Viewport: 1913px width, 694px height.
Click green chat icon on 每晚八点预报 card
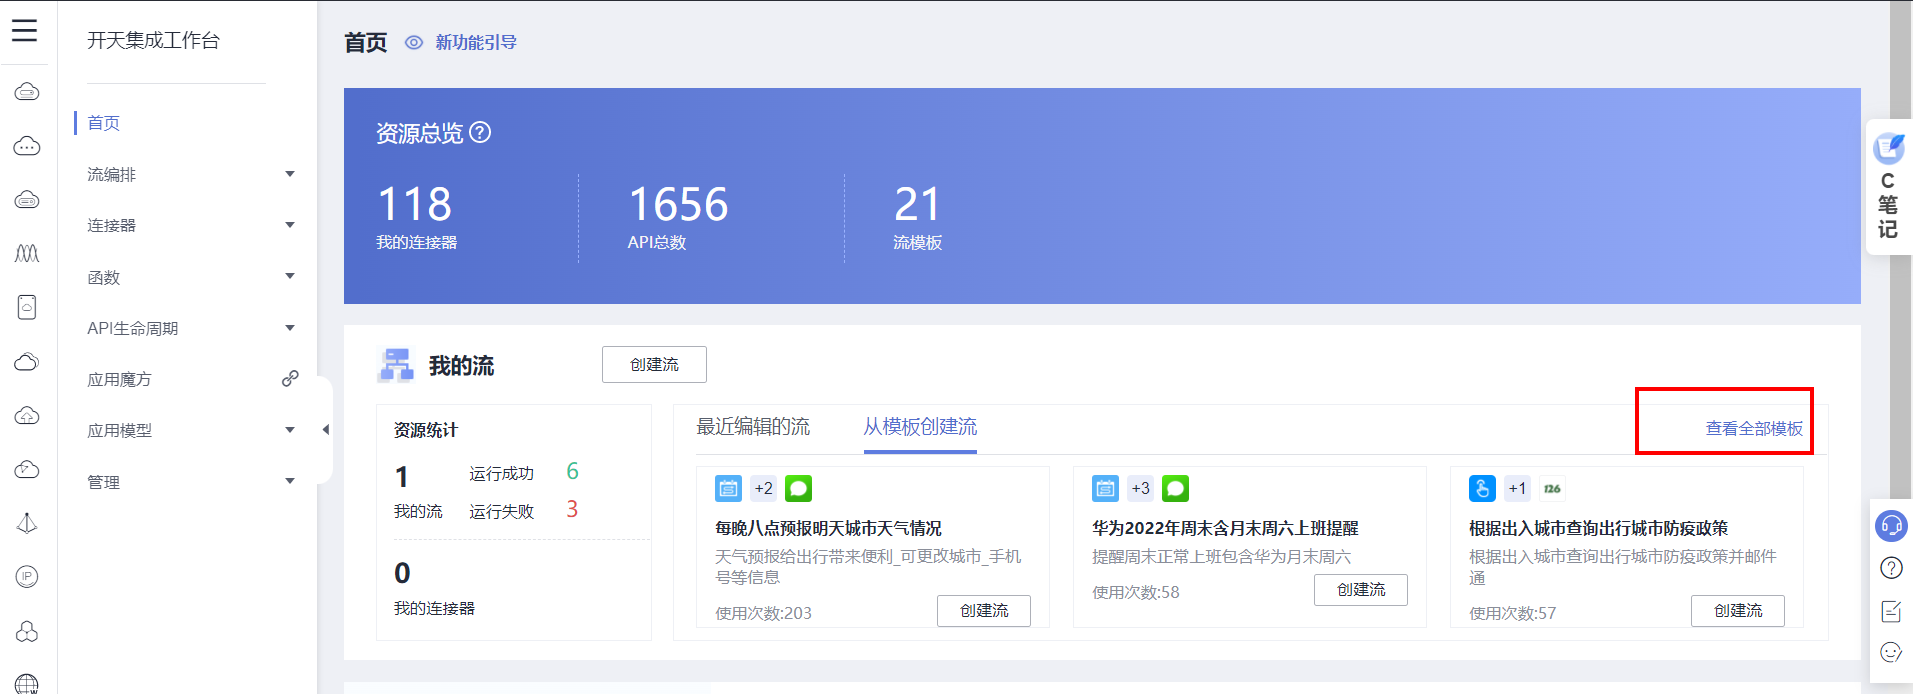(798, 488)
